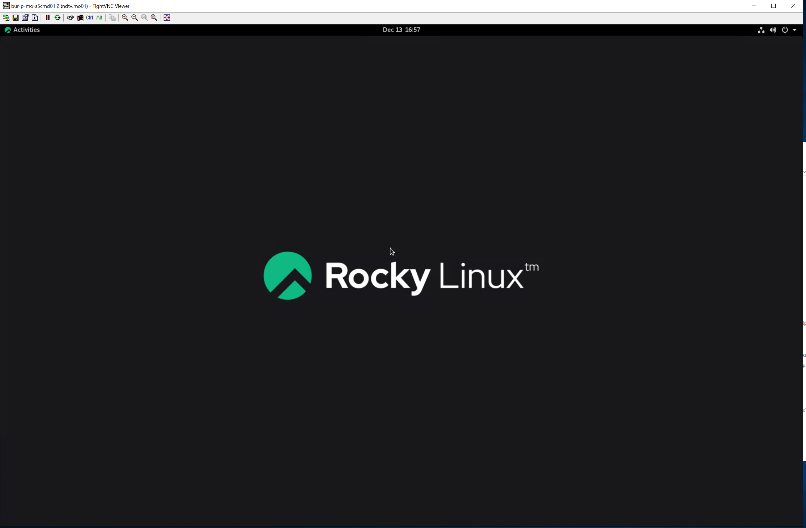Open the Connection options icon

25,17
